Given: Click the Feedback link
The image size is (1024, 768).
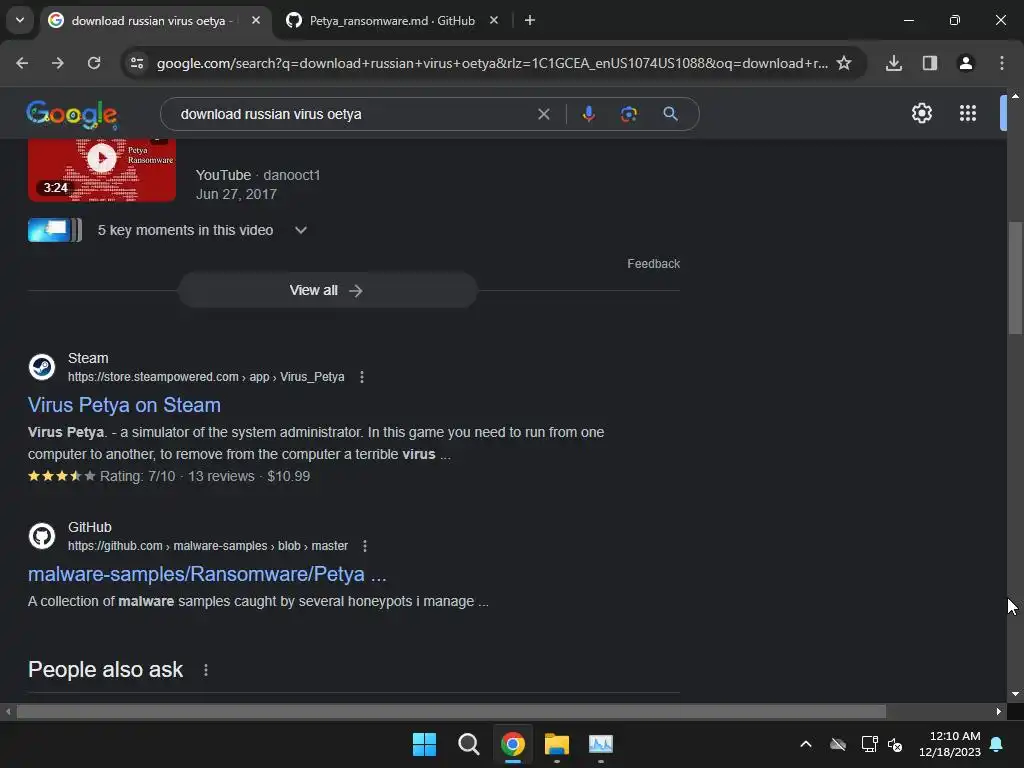Looking at the screenshot, I should click(x=653, y=264).
